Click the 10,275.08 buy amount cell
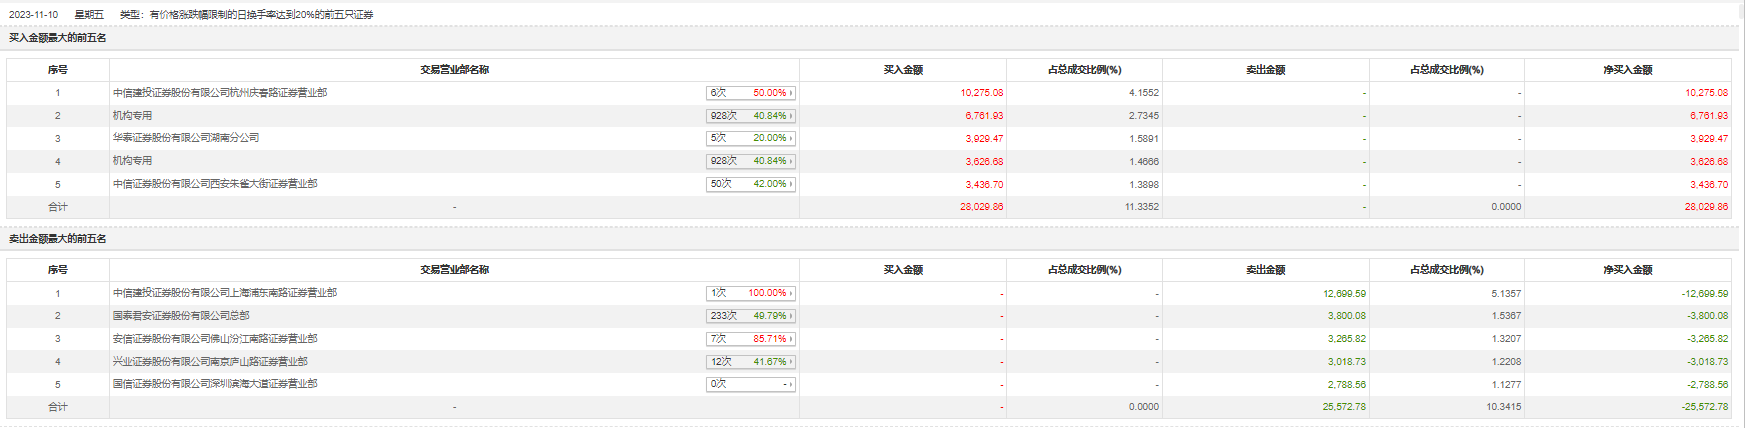Screen dimensions: 1745x428 pyautogui.click(x=981, y=93)
